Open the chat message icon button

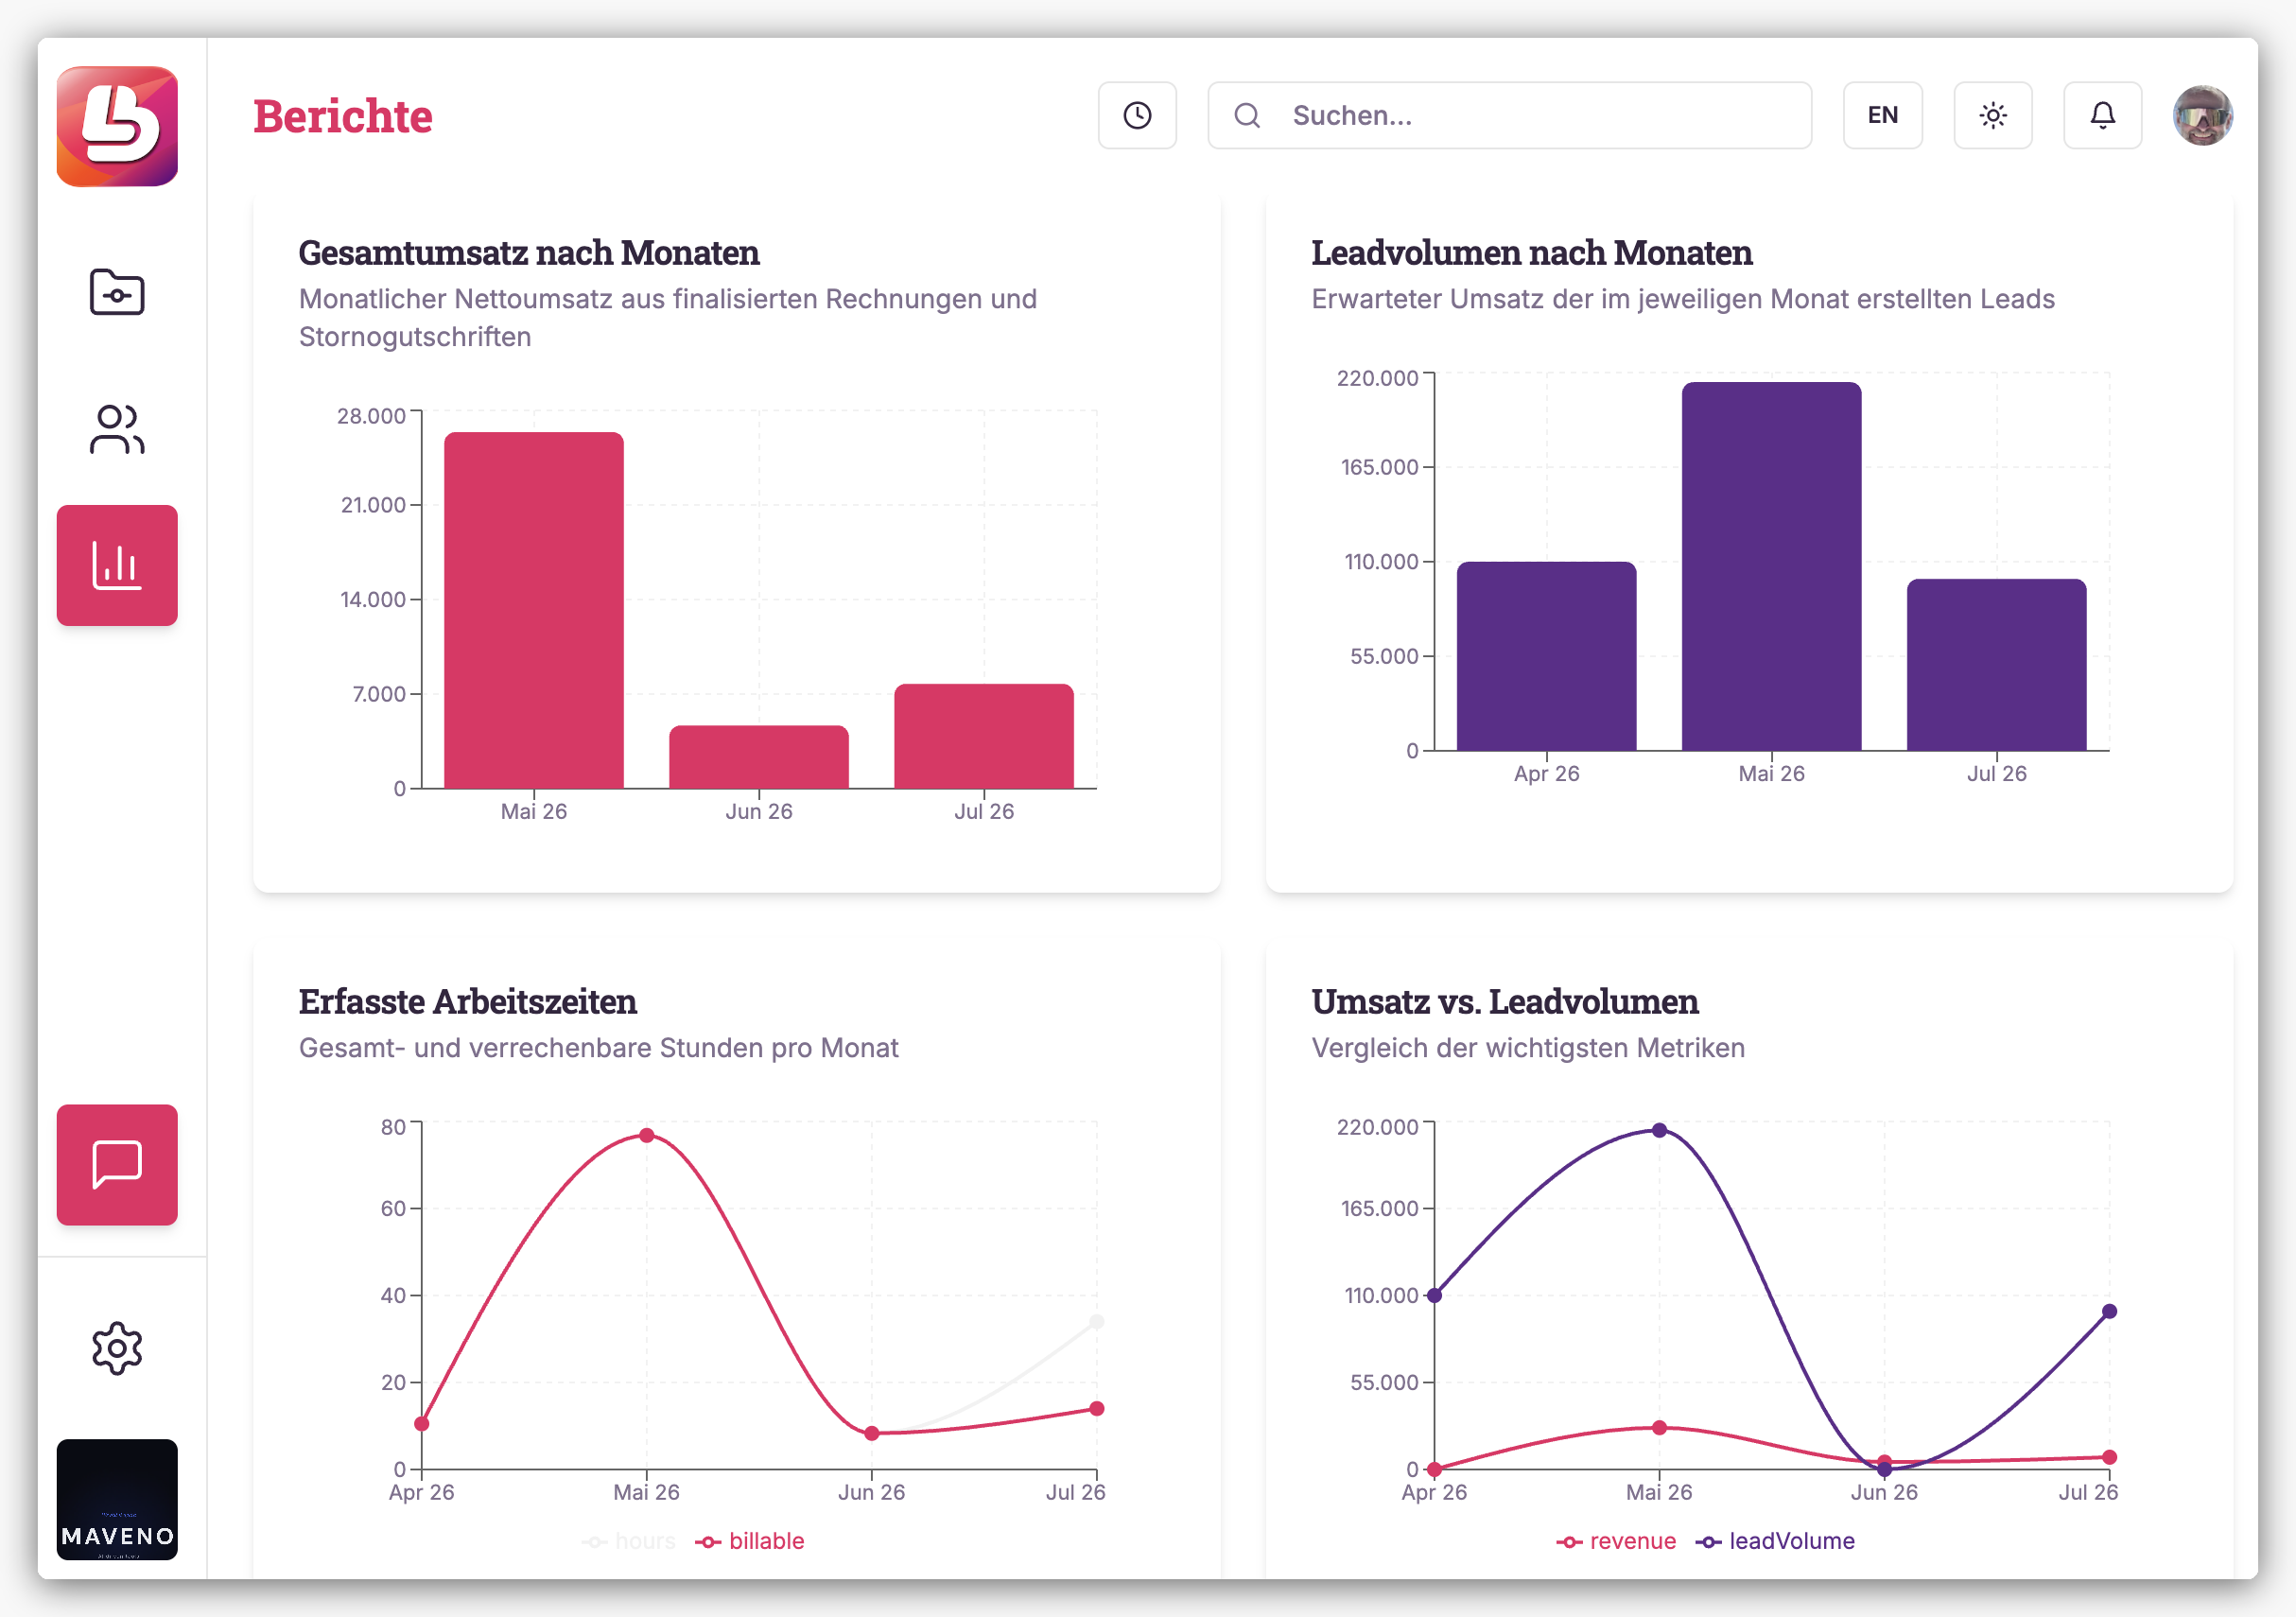(x=117, y=1164)
